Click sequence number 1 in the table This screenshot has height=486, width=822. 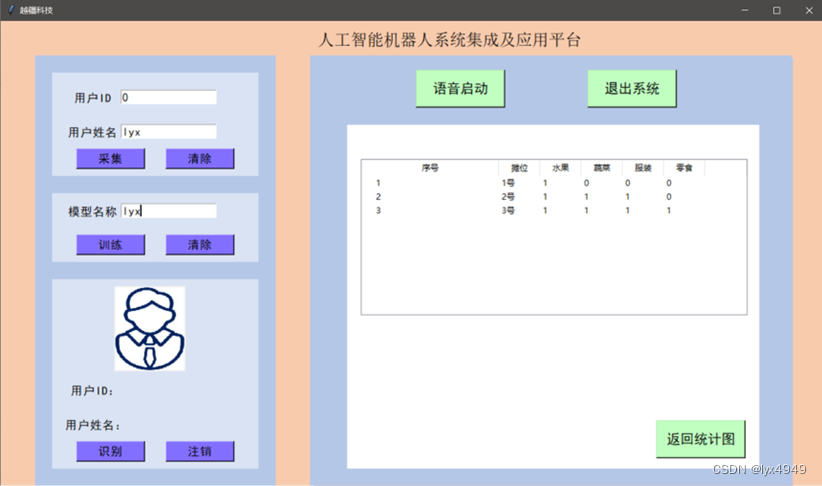pos(378,183)
